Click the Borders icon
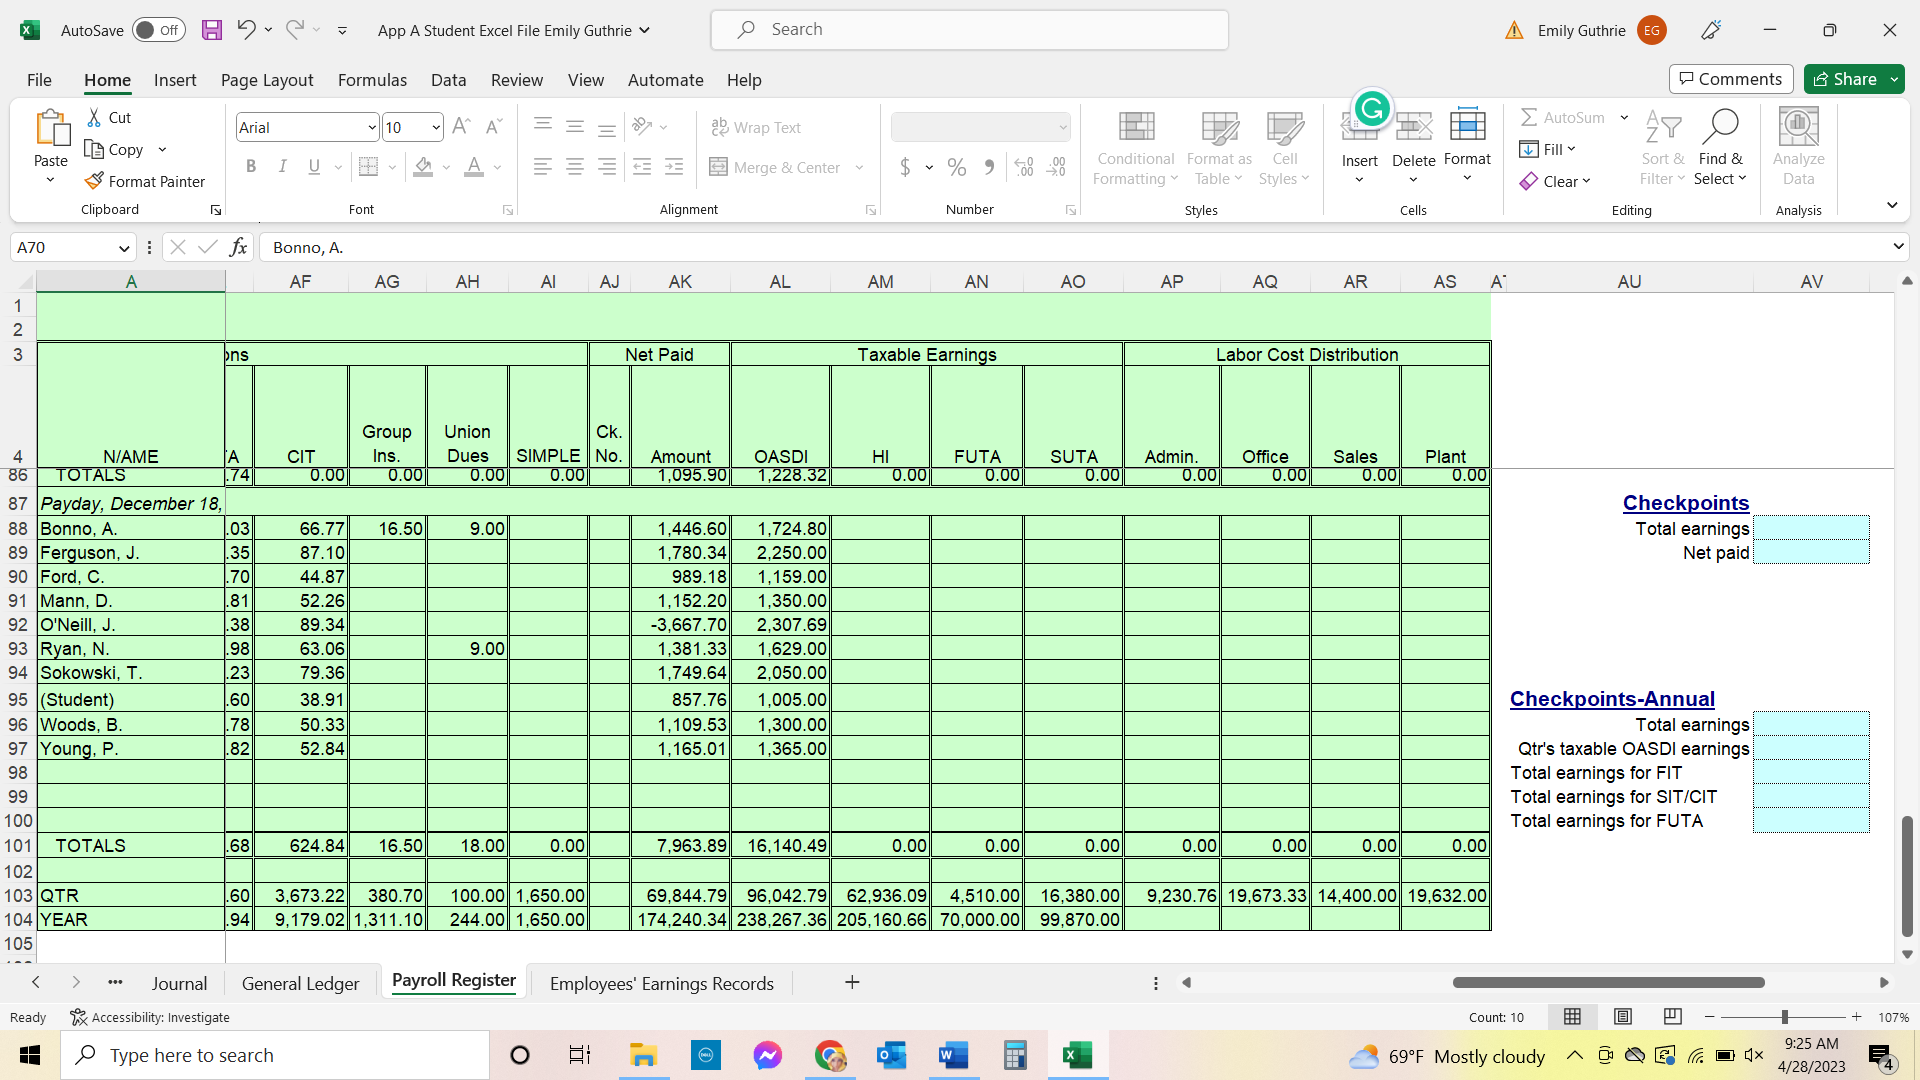This screenshot has height=1080, width=1920. tap(368, 167)
